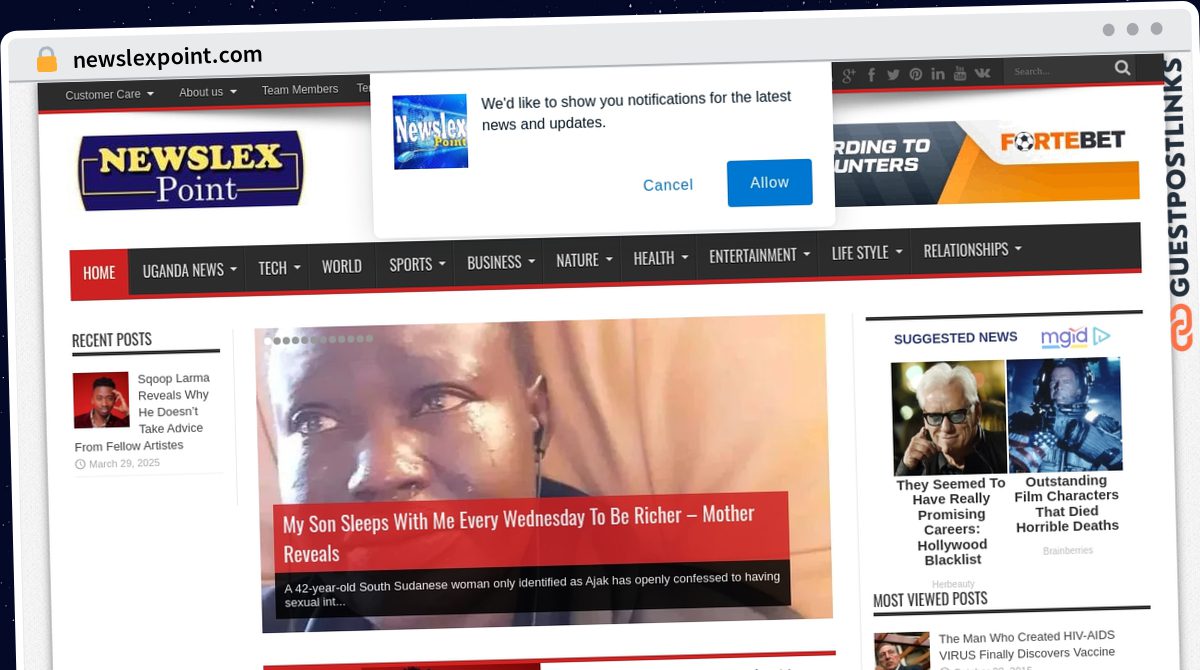Open the Pinterest social icon

(x=916, y=75)
